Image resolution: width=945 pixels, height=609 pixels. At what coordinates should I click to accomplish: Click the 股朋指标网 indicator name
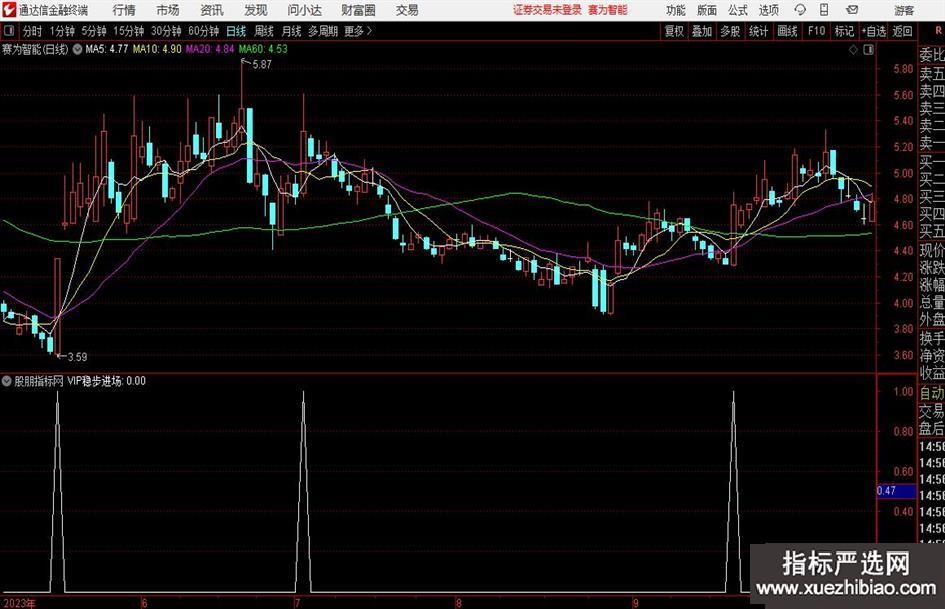pyautogui.click(x=39, y=381)
